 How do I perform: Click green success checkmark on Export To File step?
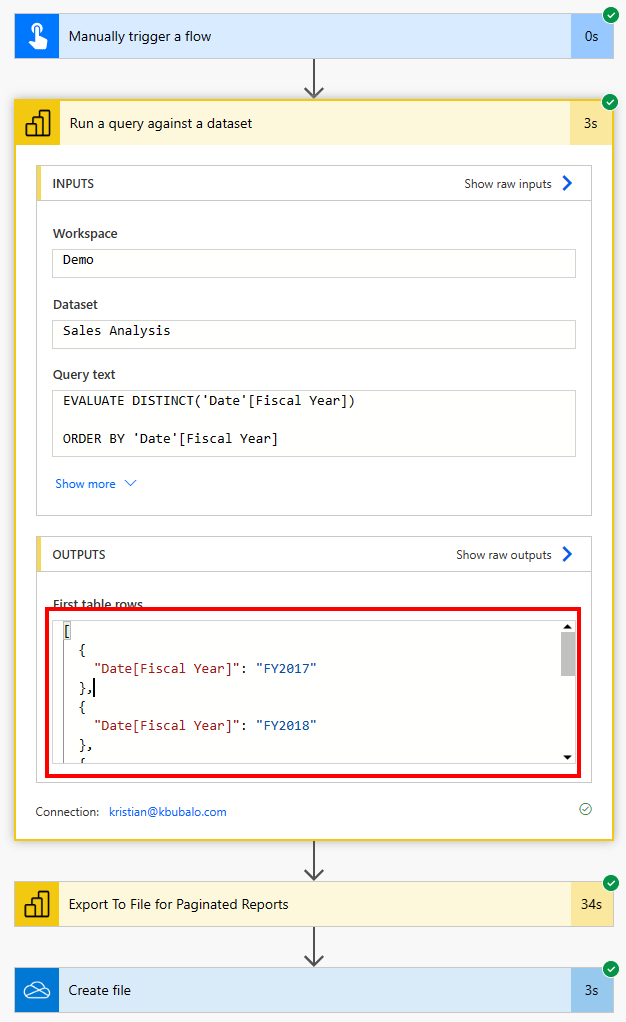point(610,882)
